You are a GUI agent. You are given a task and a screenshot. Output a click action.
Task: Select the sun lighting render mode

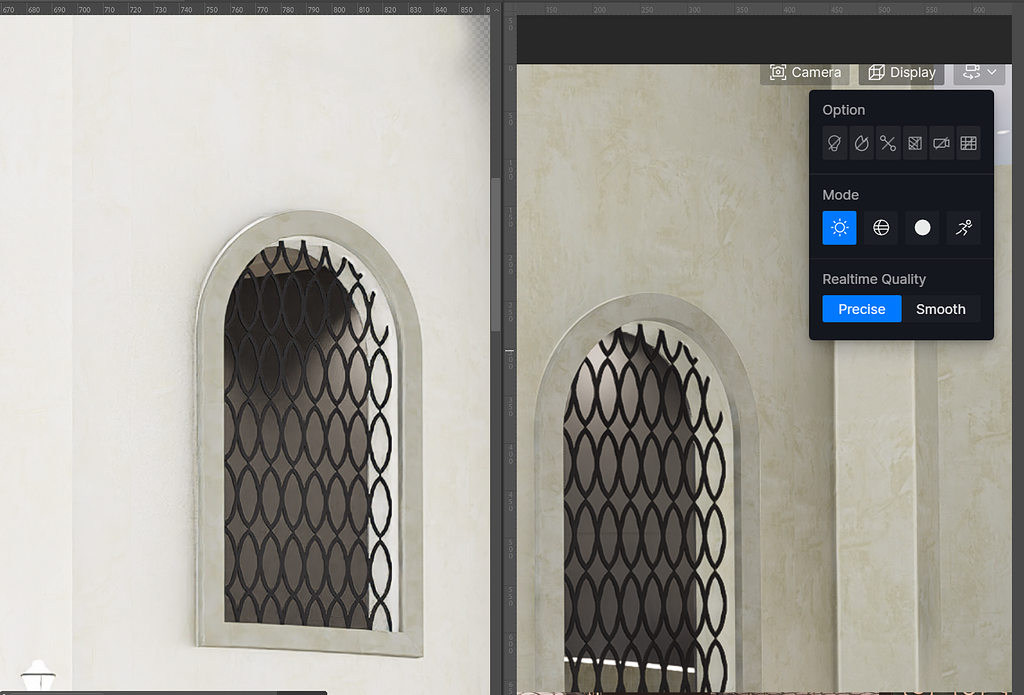click(839, 227)
